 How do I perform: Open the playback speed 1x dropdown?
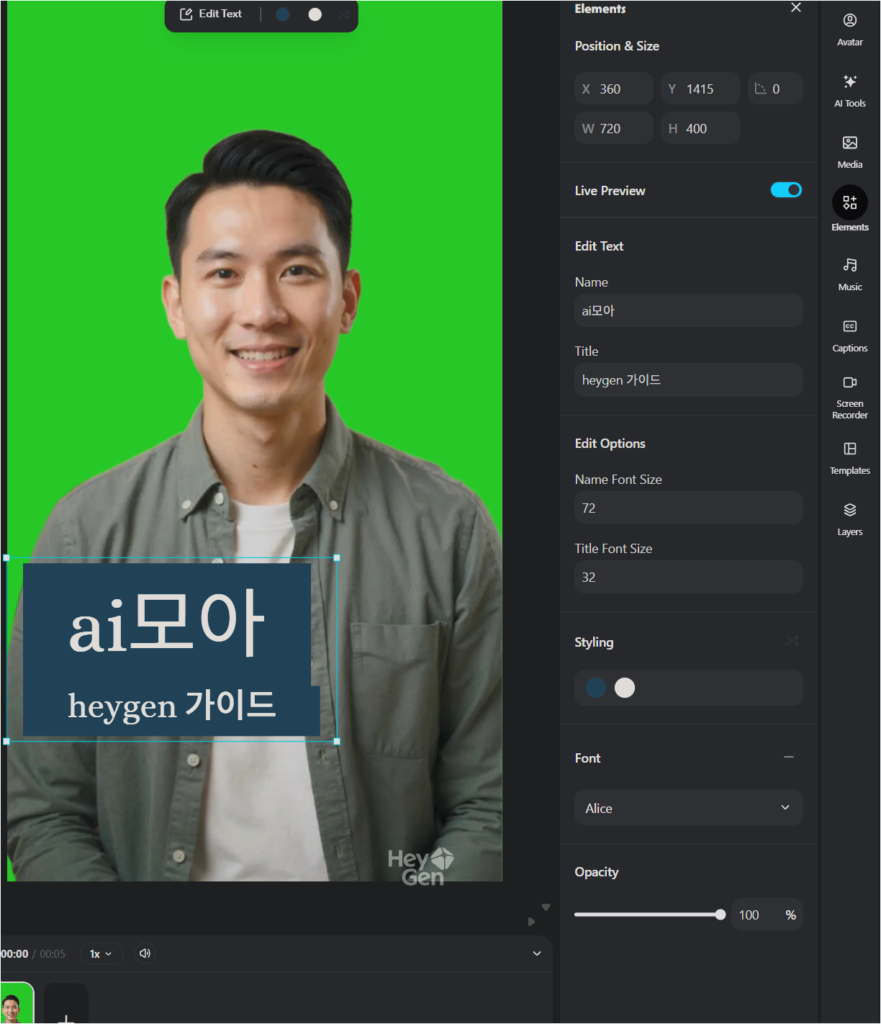pyautogui.click(x=100, y=953)
